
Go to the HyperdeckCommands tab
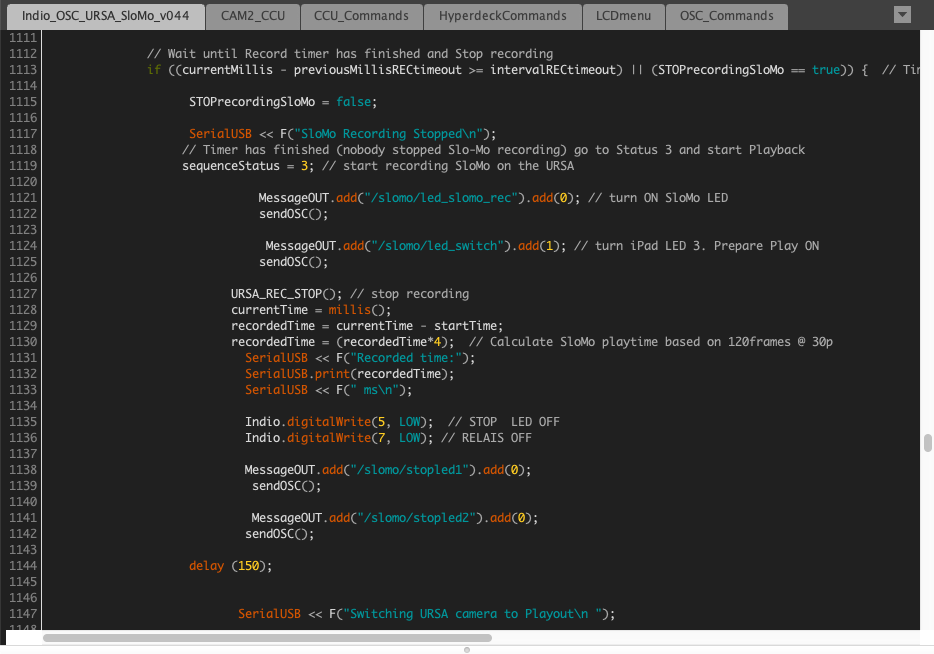[502, 16]
